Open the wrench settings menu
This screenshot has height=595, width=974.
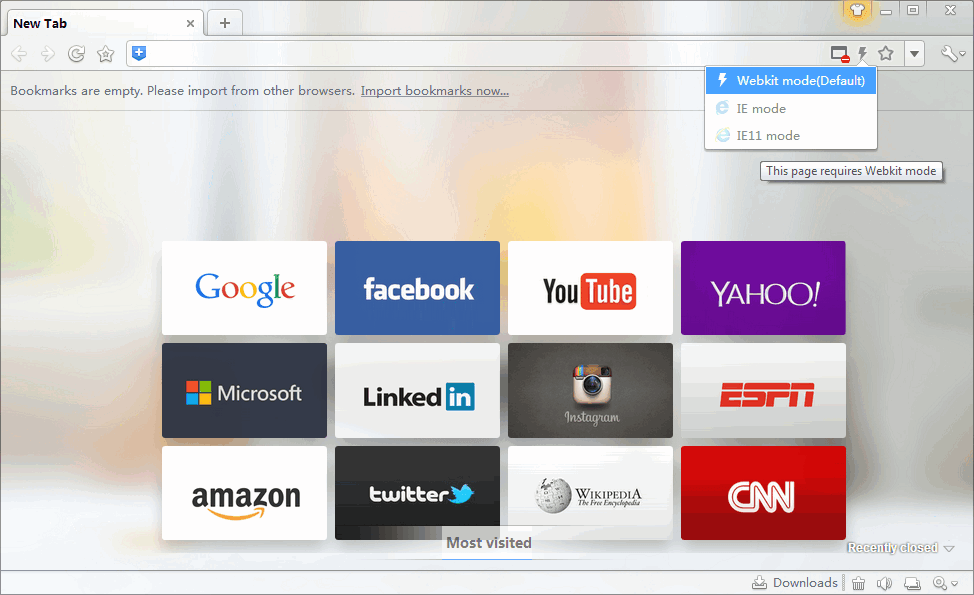click(x=952, y=54)
